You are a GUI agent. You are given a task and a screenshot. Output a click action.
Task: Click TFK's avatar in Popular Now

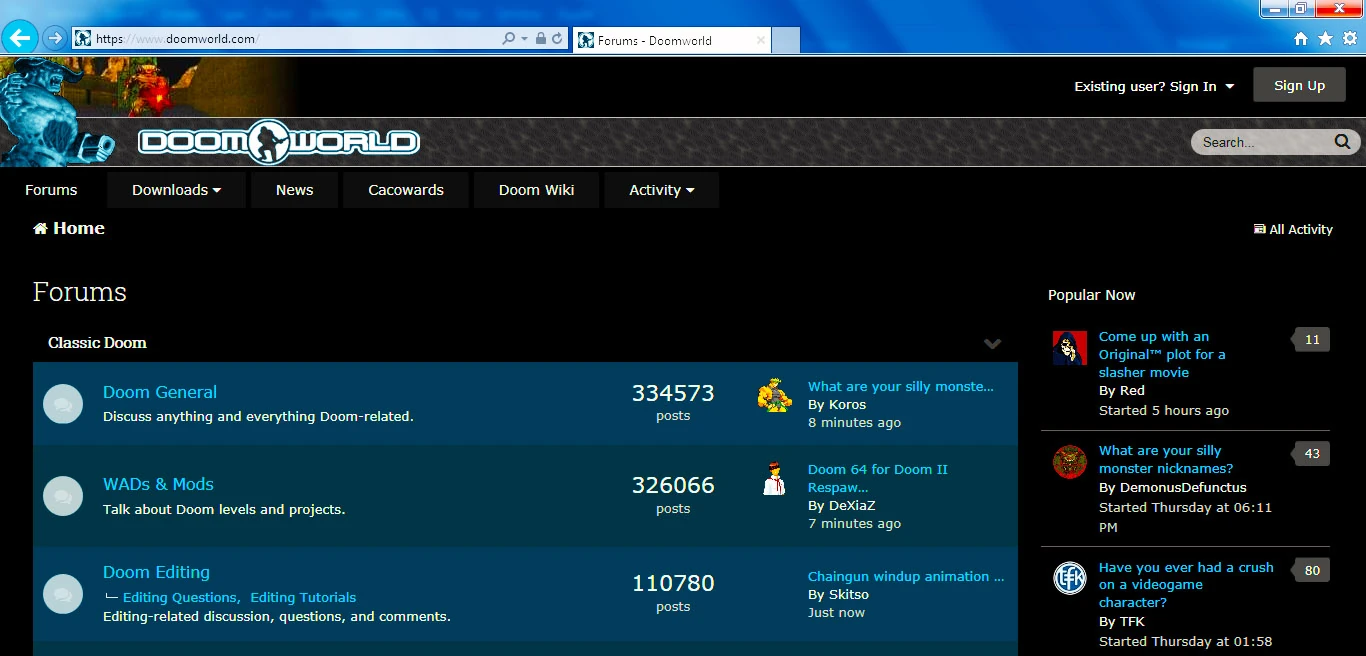pos(1070,578)
